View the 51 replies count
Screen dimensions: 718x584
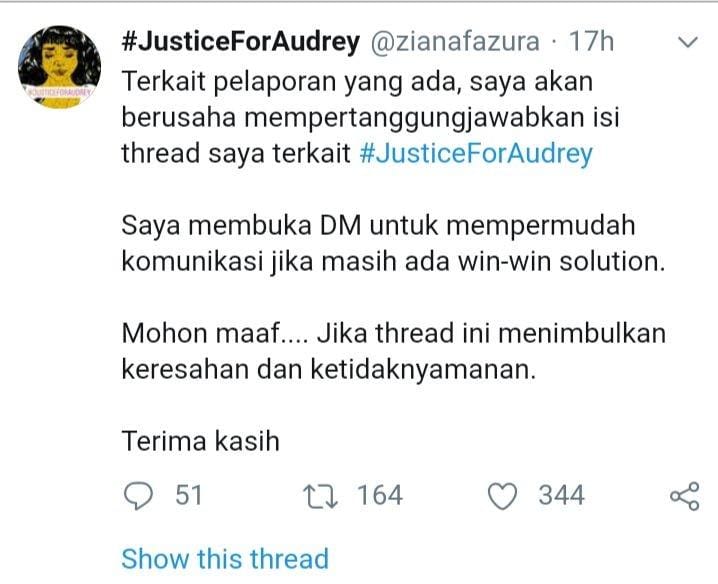tap(189, 496)
